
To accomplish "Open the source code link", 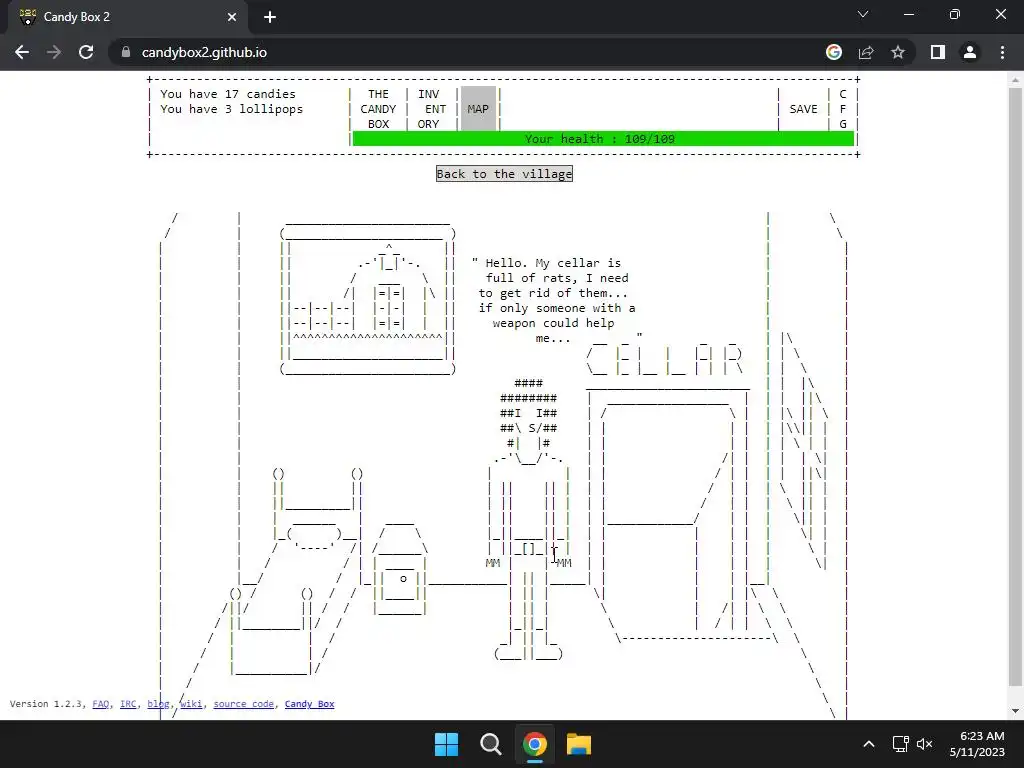I will pos(244,704).
